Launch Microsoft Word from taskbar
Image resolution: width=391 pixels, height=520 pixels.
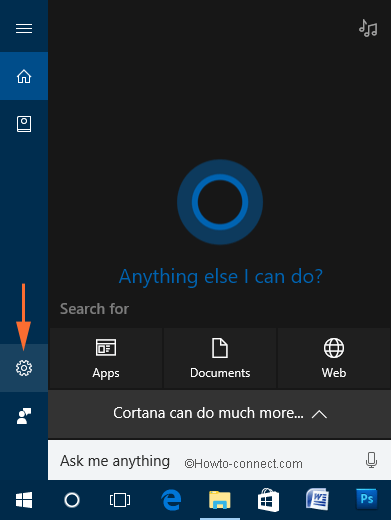[317, 499]
